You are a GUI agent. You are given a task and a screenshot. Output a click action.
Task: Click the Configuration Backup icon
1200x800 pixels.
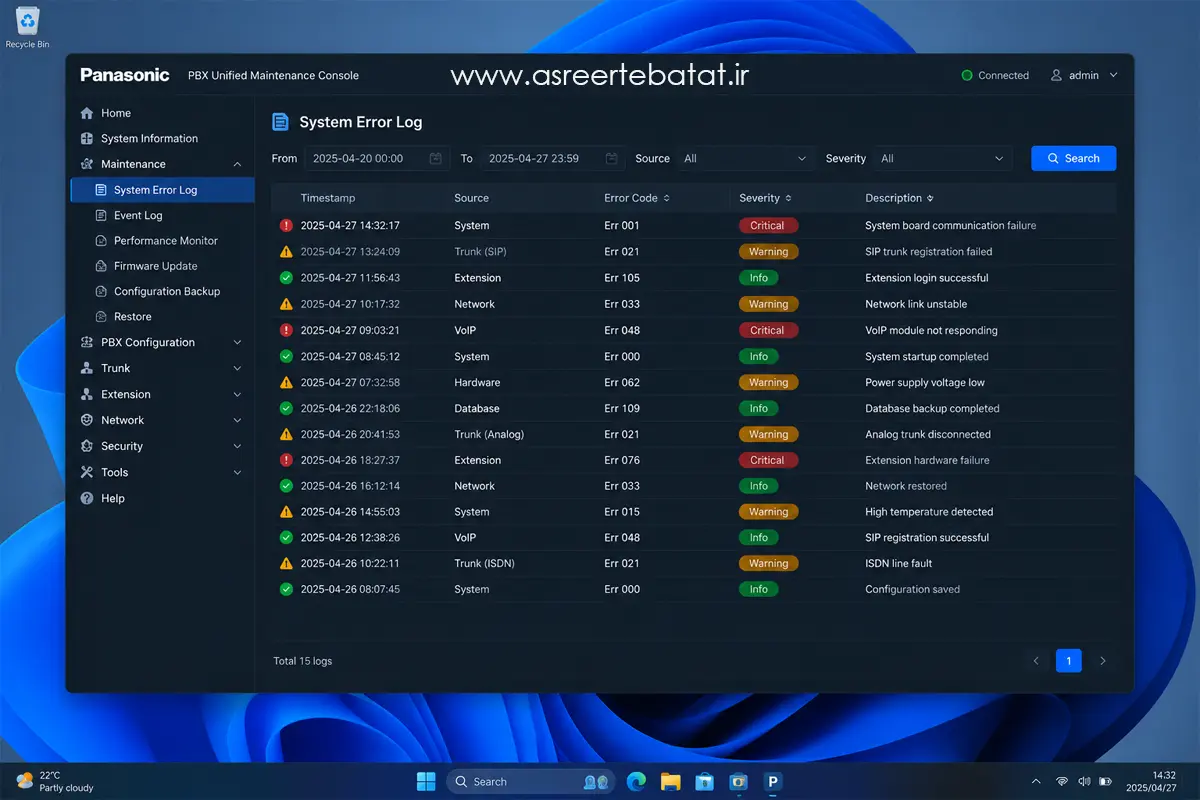pos(100,291)
